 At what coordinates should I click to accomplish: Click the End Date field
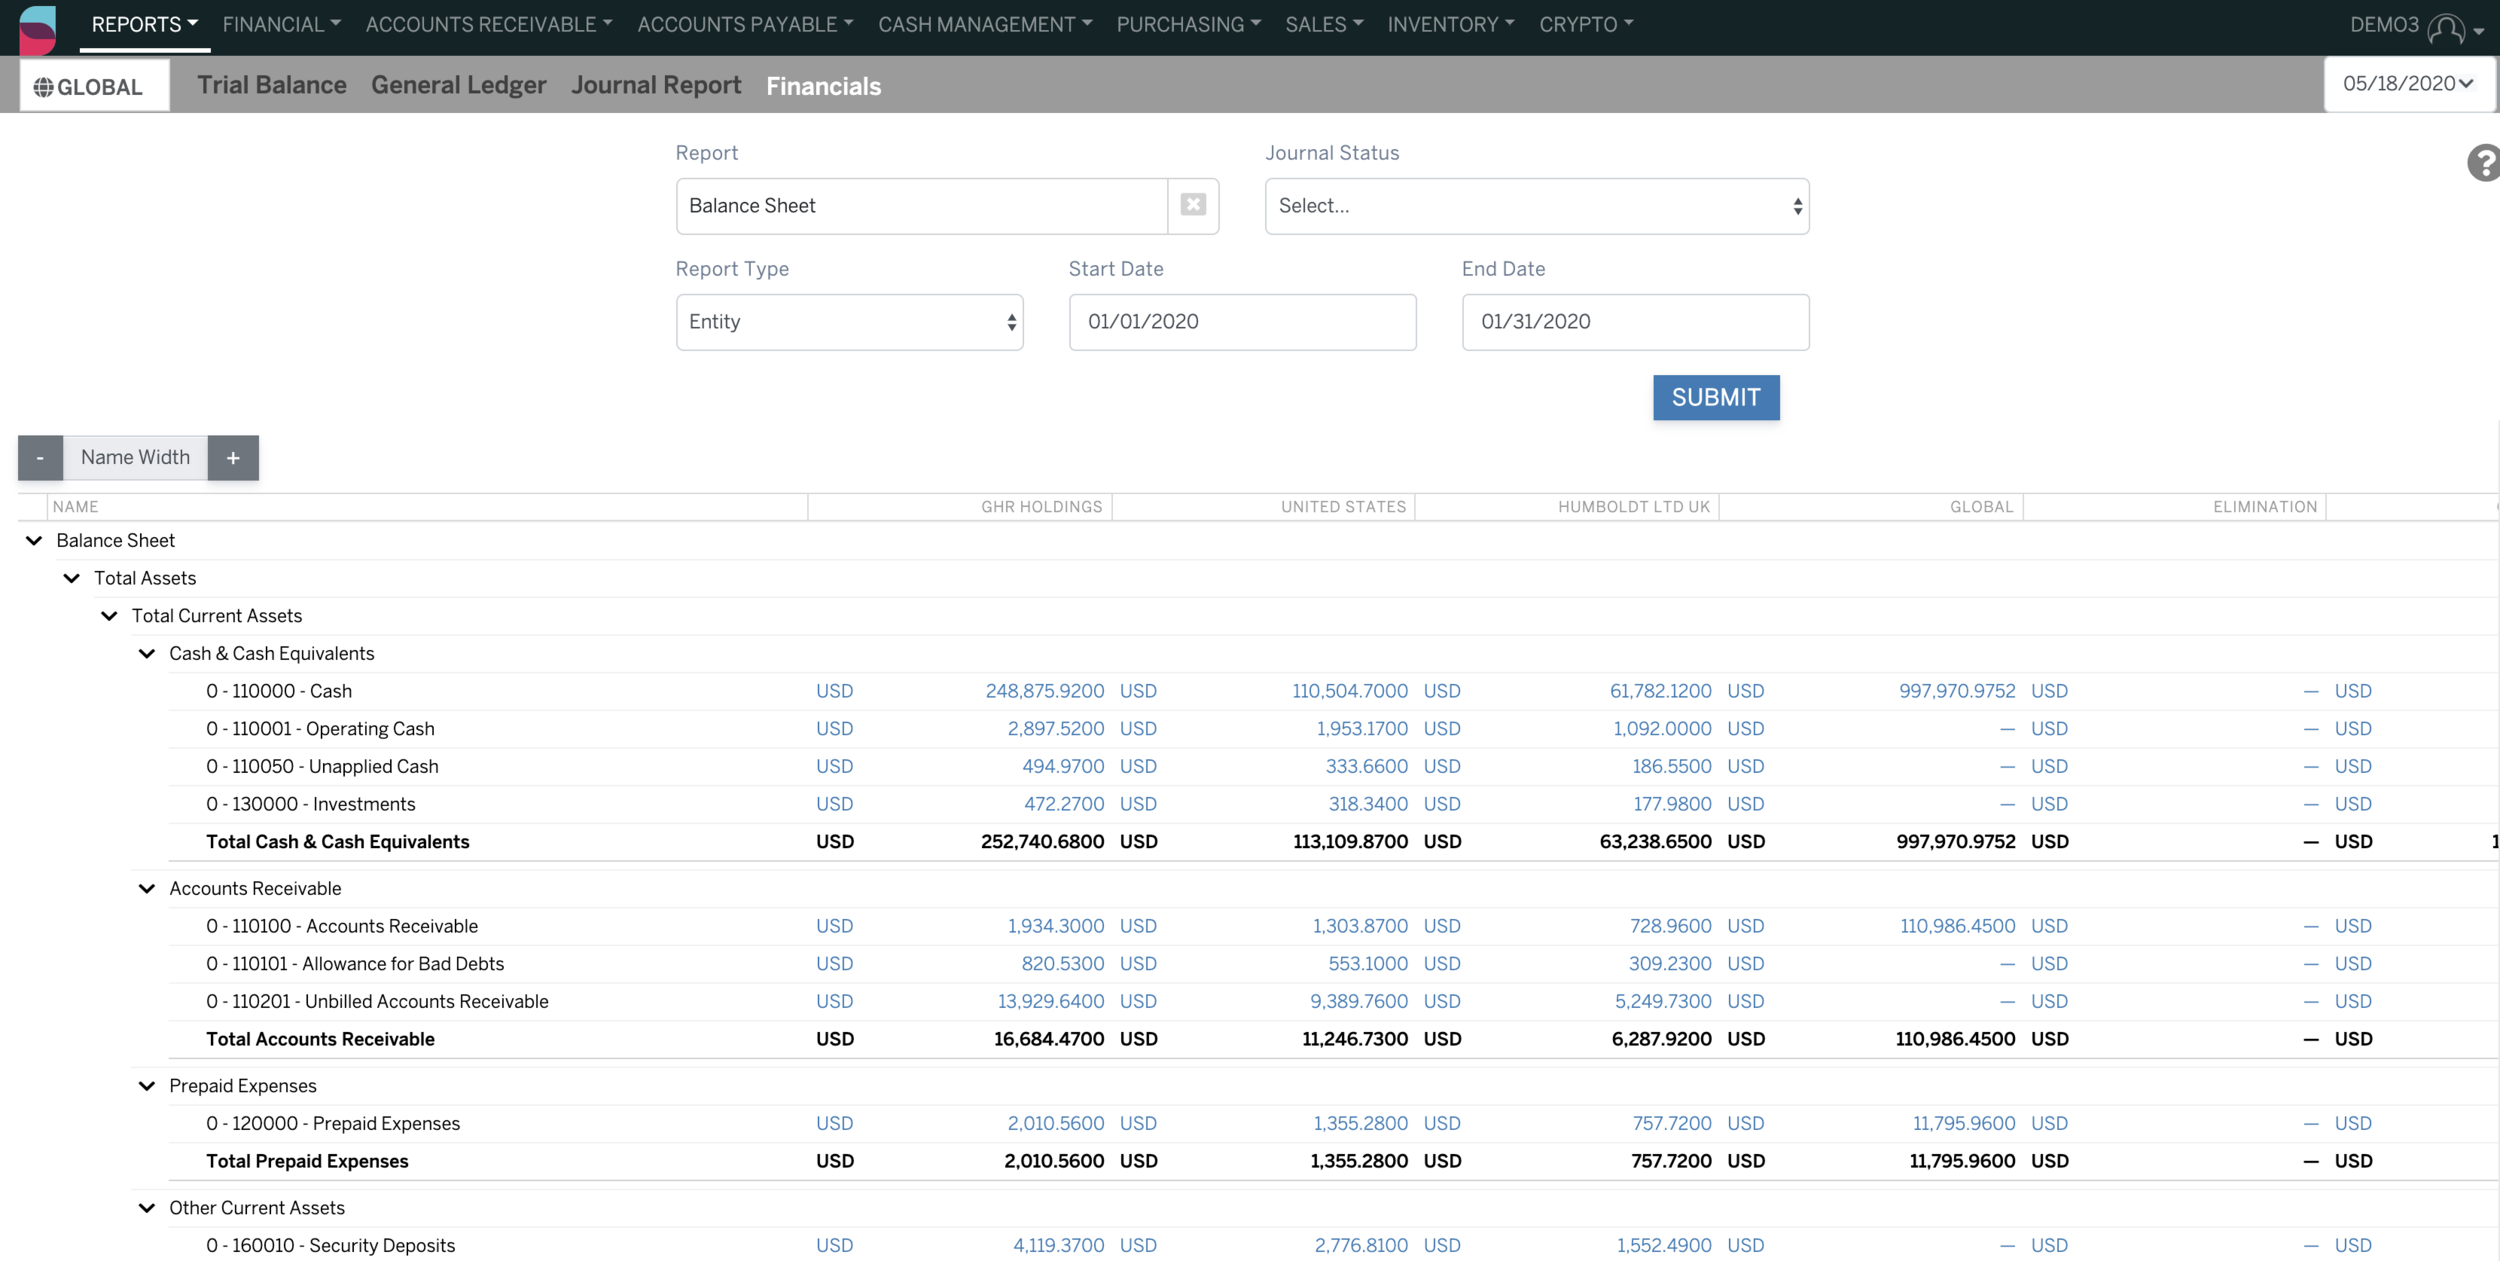click(x=1635, y=322)
